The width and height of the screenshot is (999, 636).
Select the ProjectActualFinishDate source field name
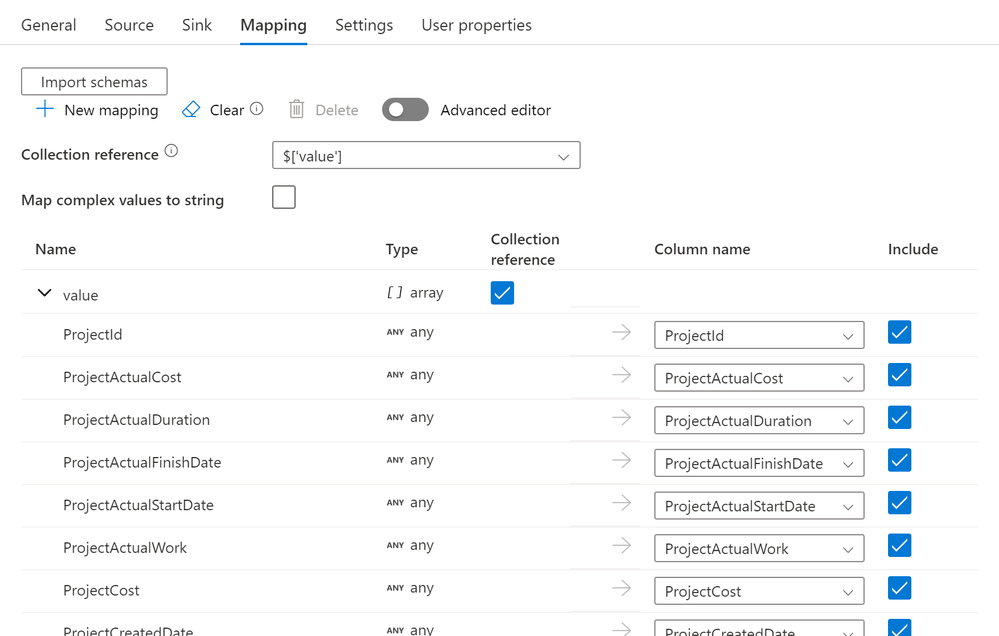[142, 463]
